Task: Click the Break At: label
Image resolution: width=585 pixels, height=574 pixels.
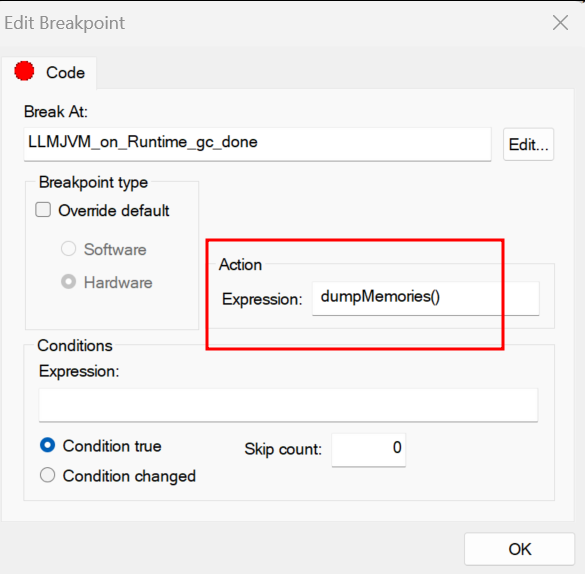Action: click(x=56, y=112)
